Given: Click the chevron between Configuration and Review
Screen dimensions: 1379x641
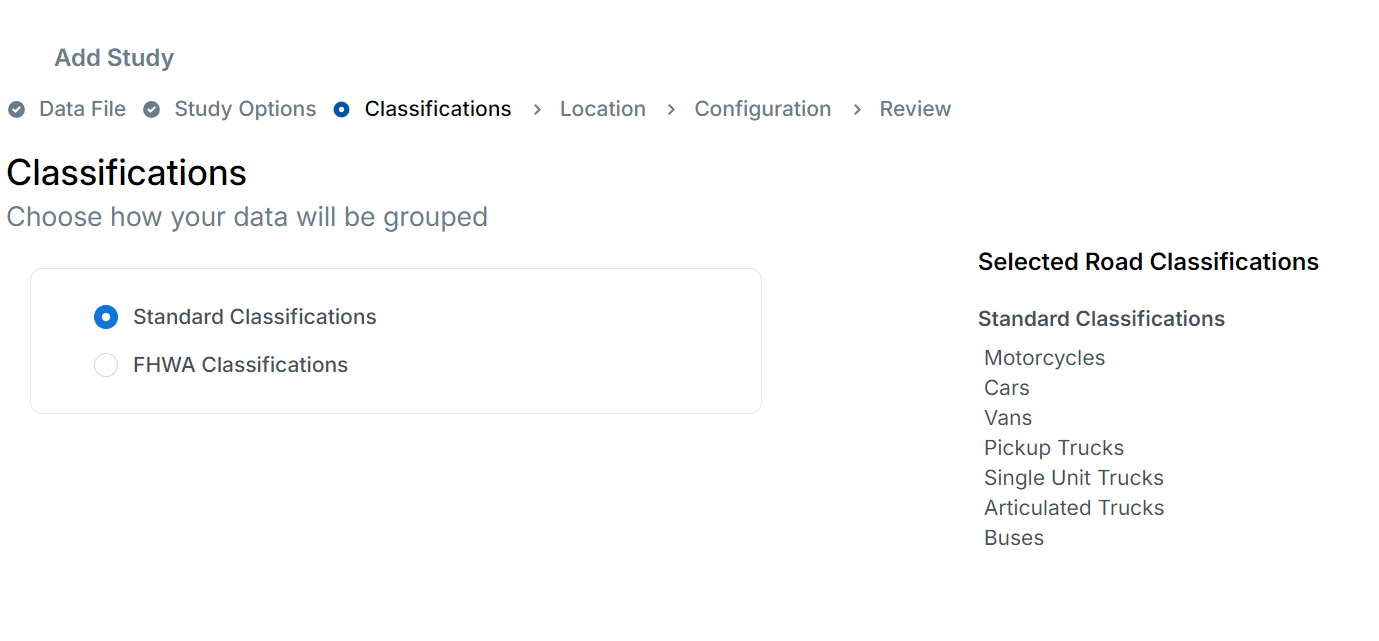Looking at the screenshot, I should [x=856, y=109].
